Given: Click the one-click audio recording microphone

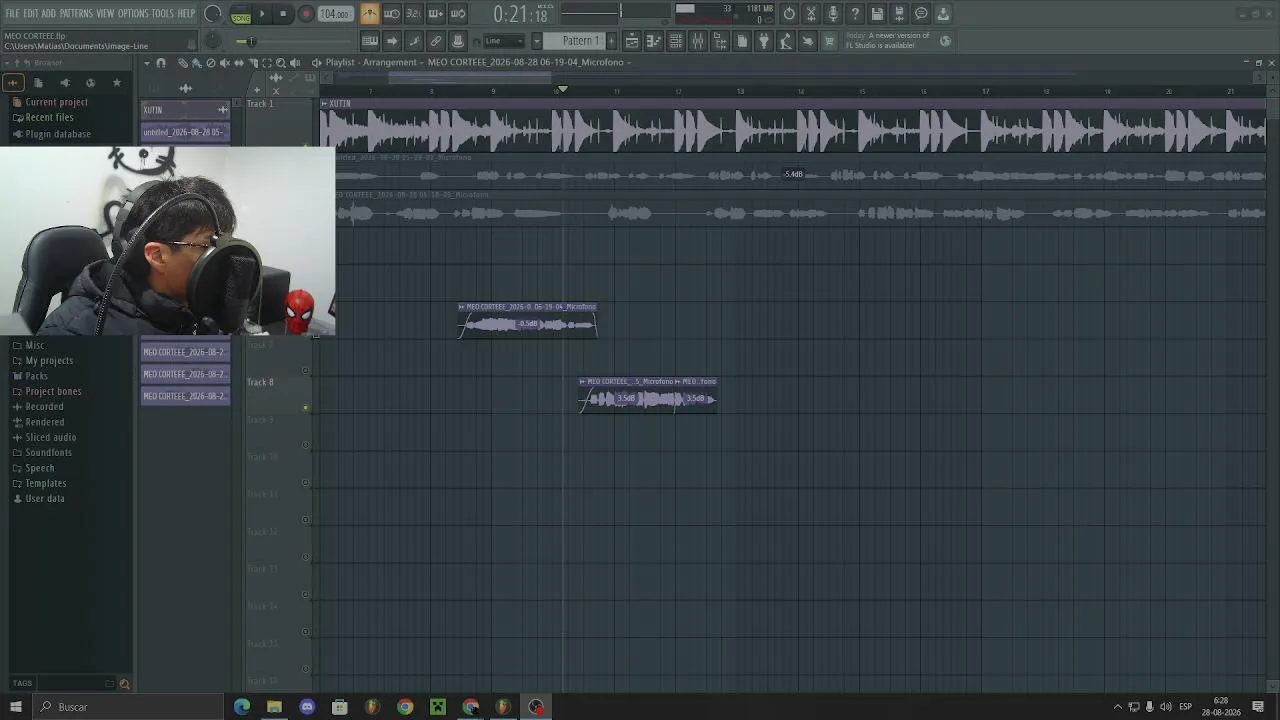Looking at the screenshot, I should [x=833, y=14].
